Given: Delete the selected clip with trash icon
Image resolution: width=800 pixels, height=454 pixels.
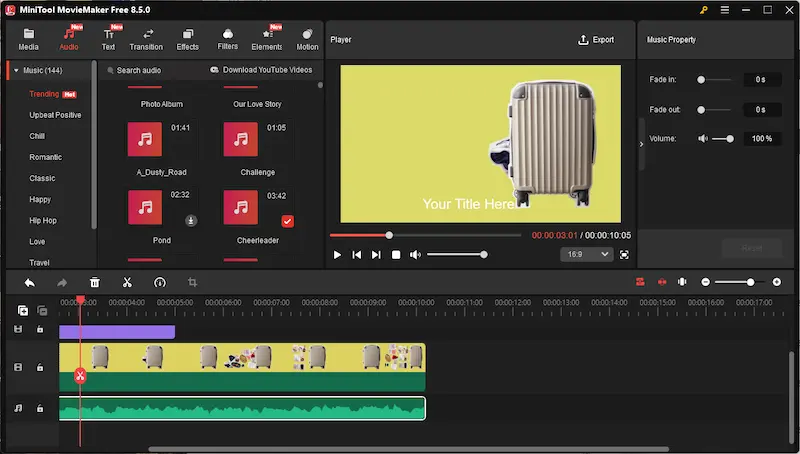Looking at the screenshot, I should (x=95, y=283).
